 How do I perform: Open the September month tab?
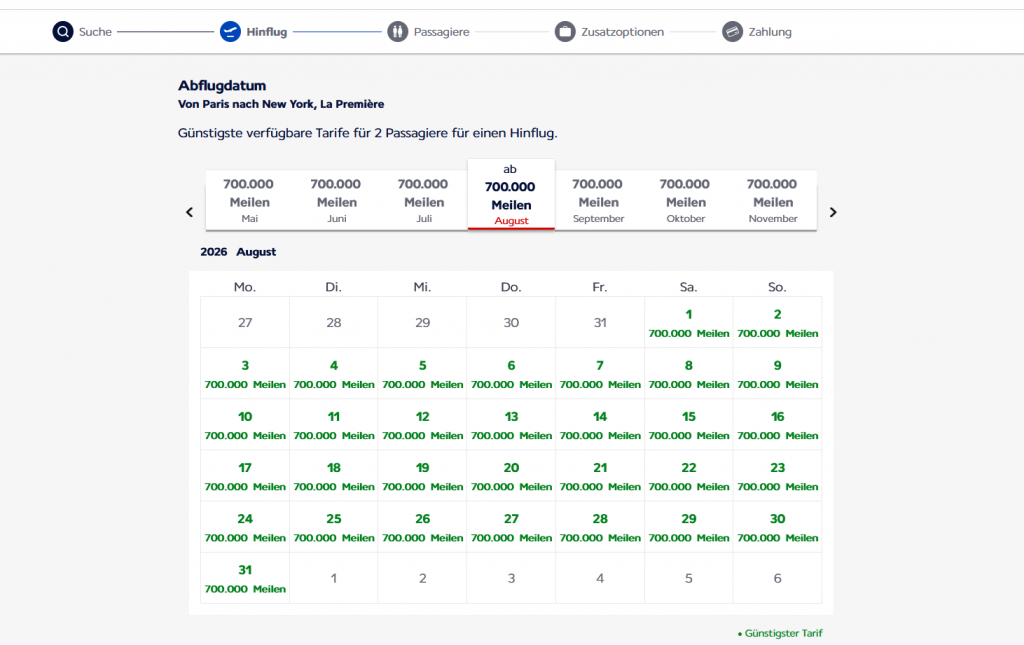coord(598,200)
